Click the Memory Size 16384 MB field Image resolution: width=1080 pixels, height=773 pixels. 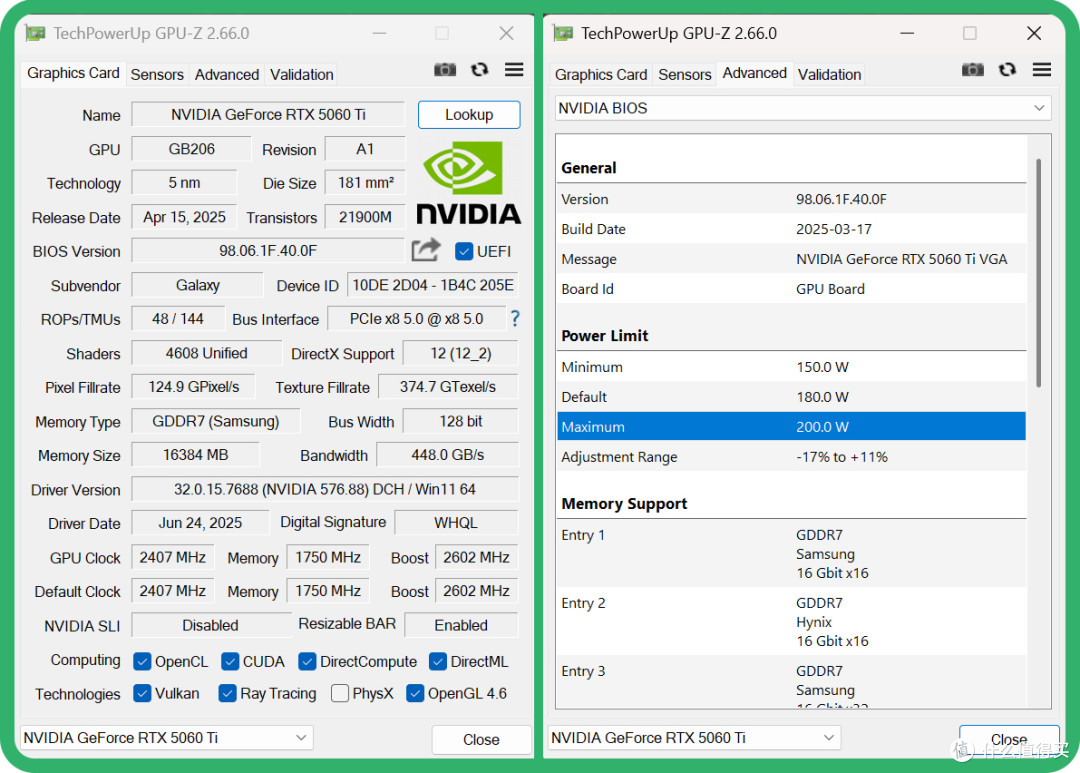click(196, 455)
